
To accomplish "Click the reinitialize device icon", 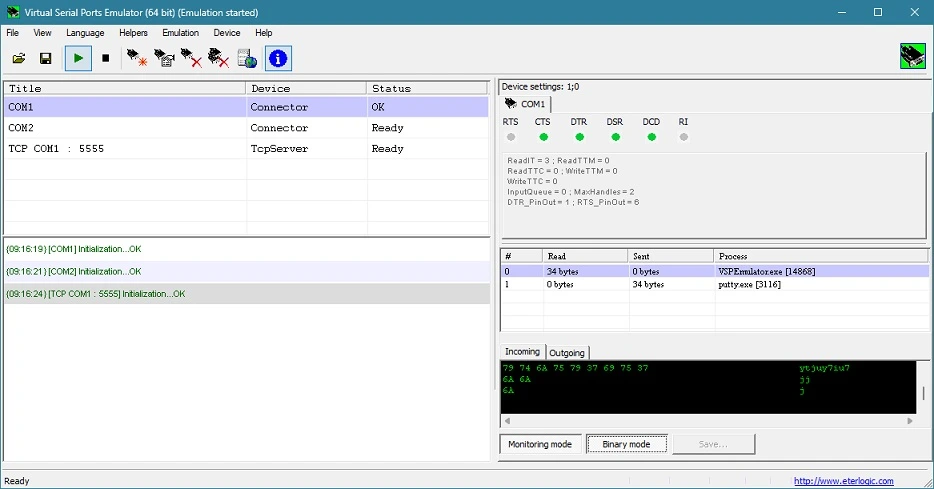I will point(164,58).
